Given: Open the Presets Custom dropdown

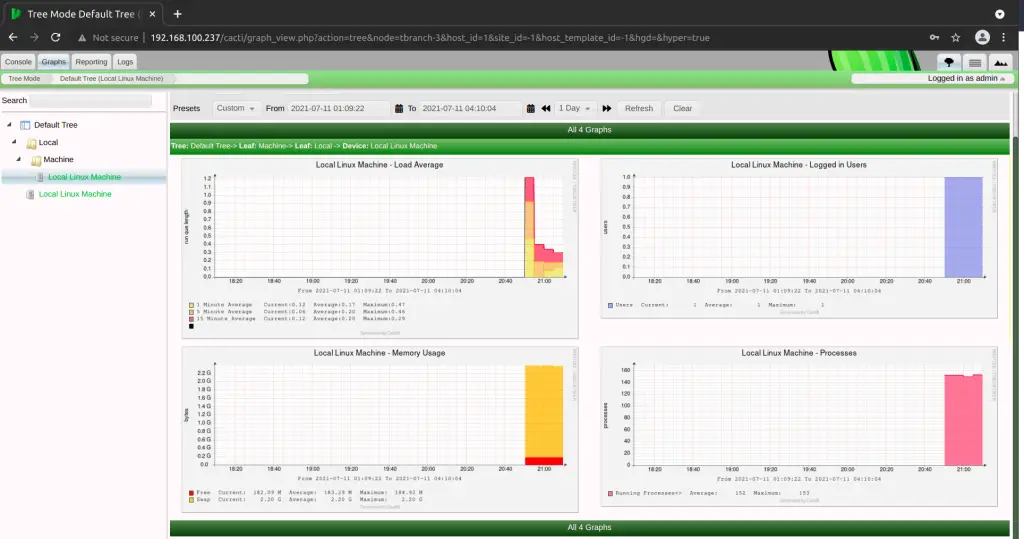Looking at the screenshot, I should point(237,108).
